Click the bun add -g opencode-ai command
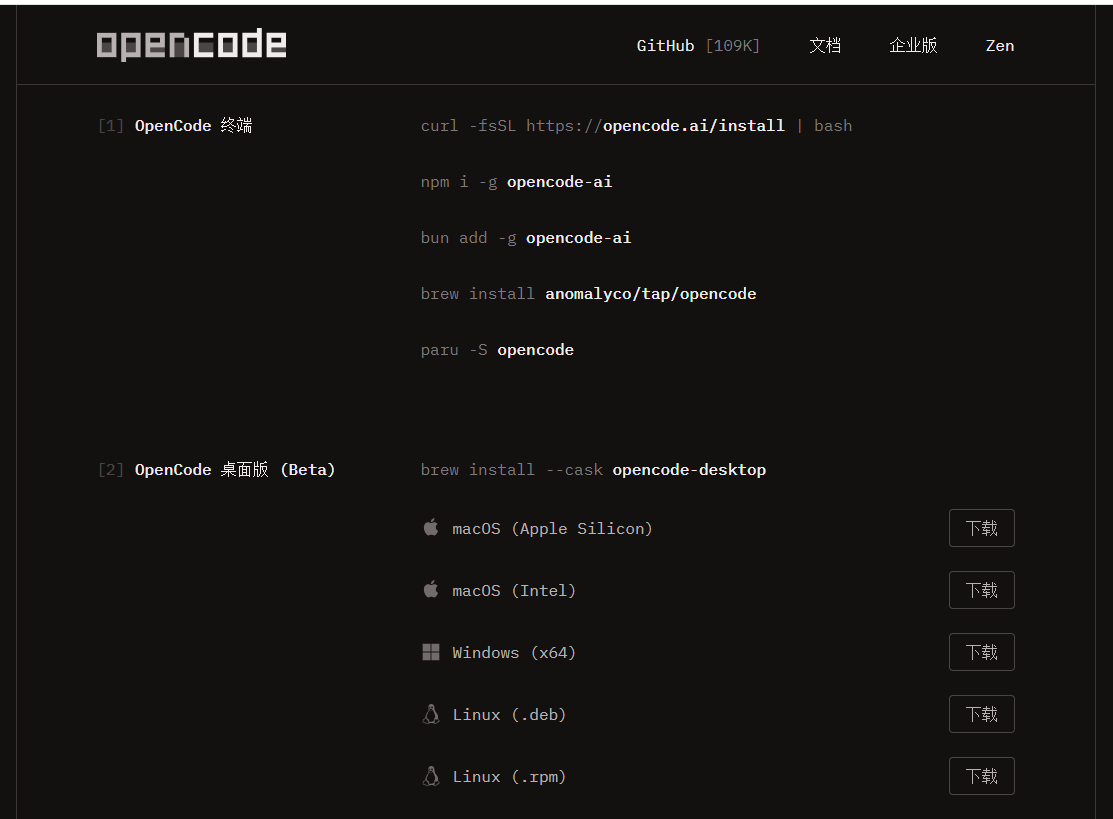1113x819 pixels. pyautogui.click(x=526, y=238)
